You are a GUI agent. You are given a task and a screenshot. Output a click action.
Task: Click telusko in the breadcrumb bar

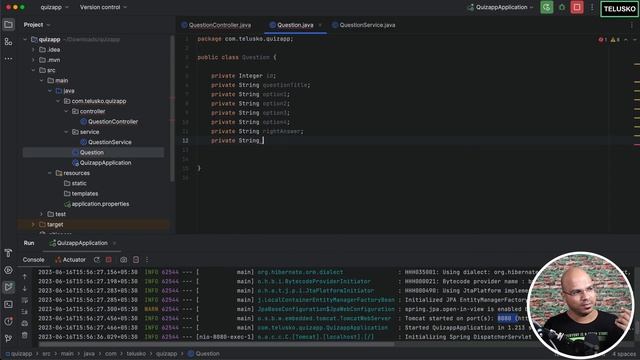point(136,354)
